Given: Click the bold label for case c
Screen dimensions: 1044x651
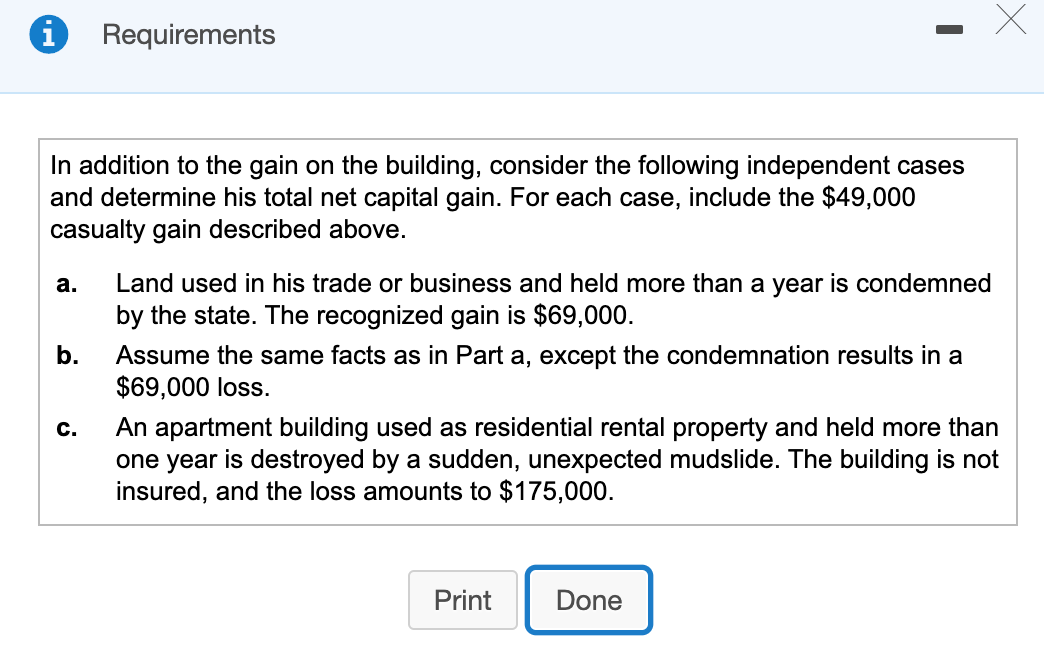Looking at the screenshot, I should click(x=65, y=428).
